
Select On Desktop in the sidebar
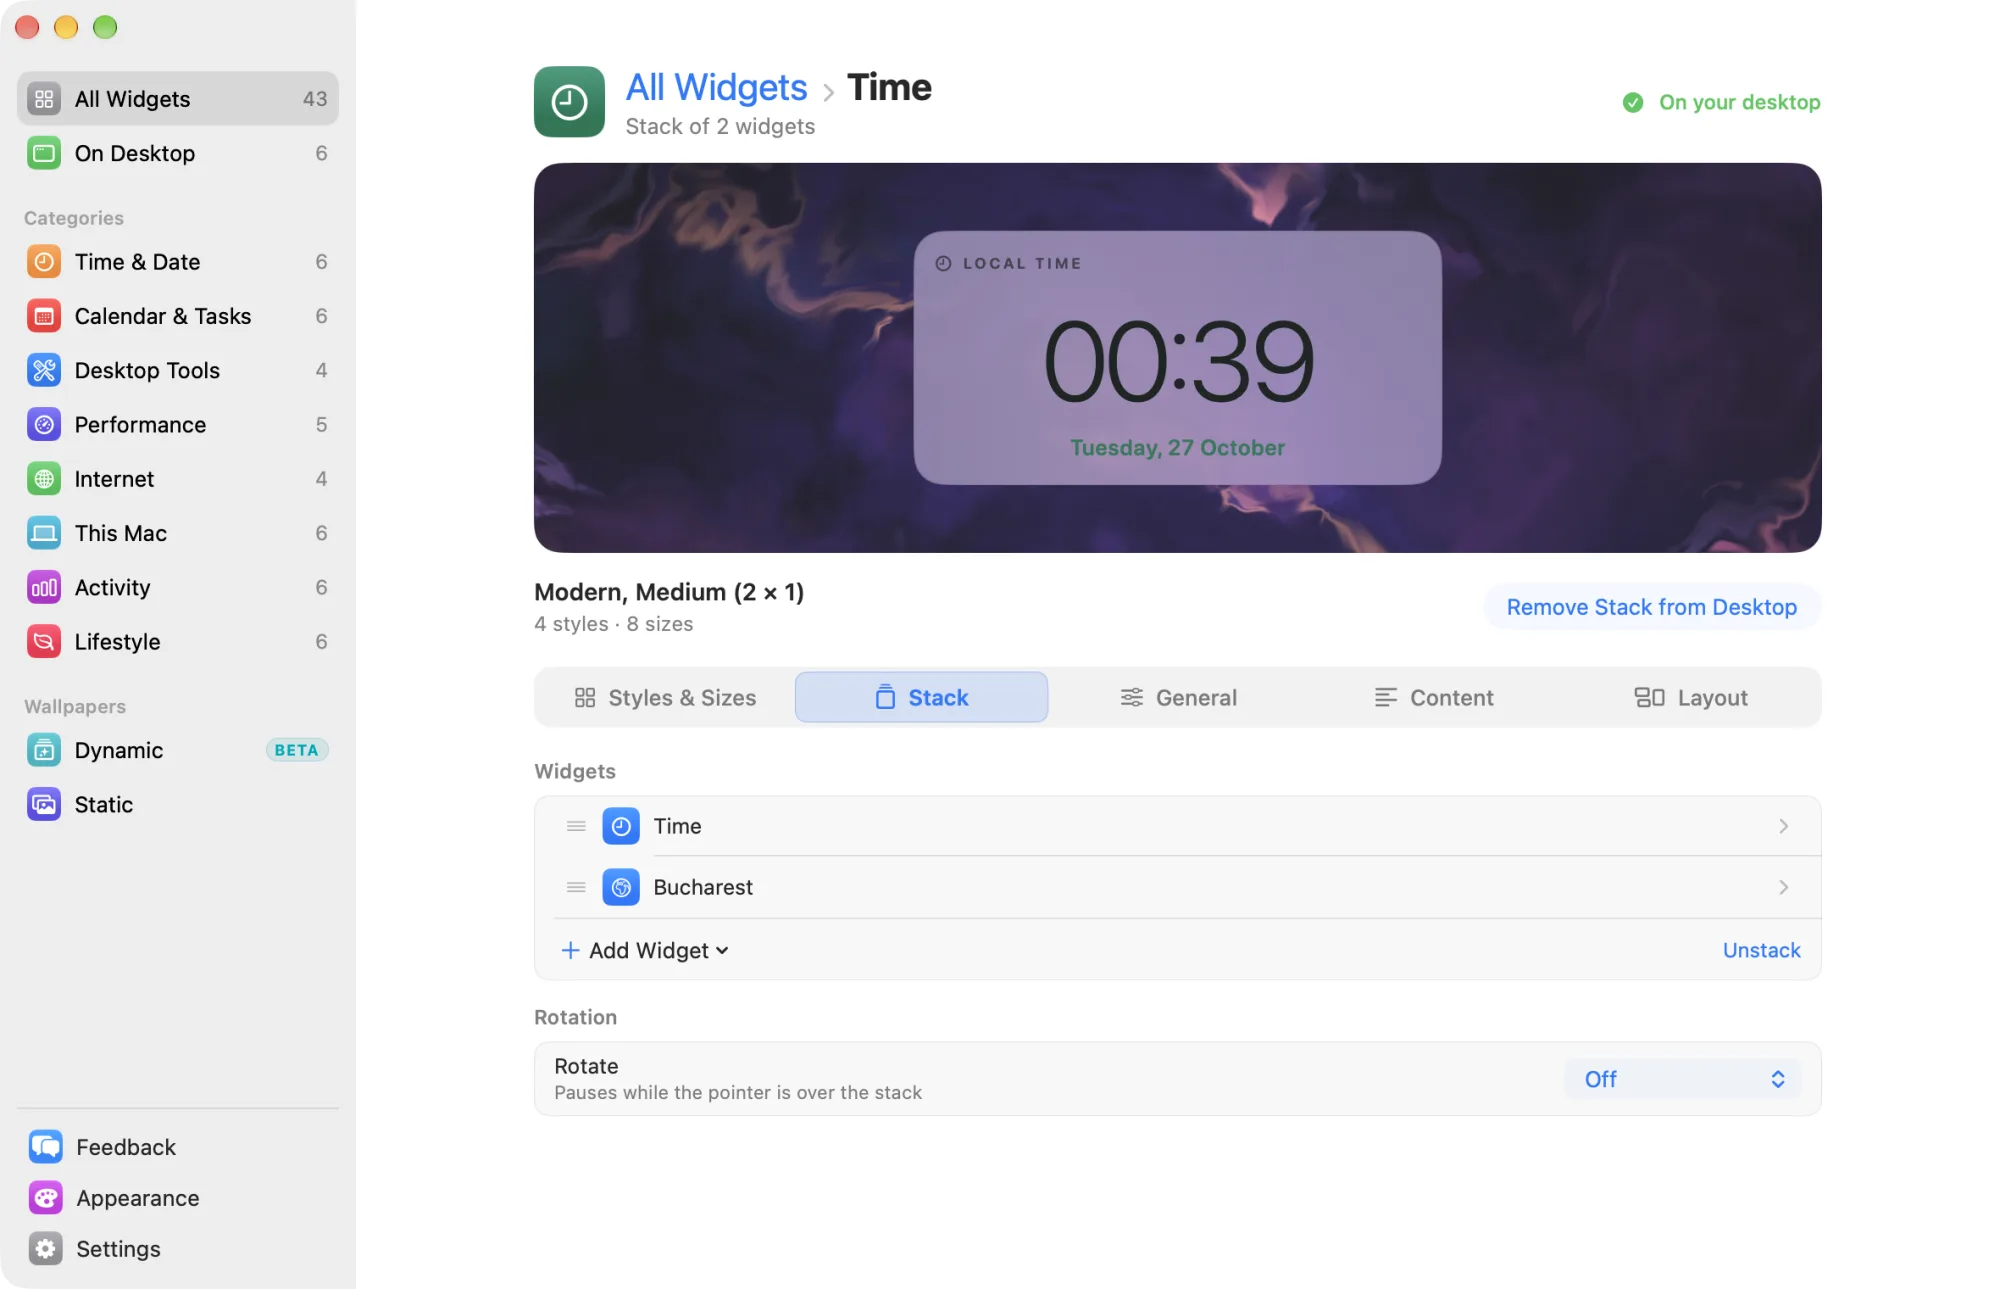click(177, 153)
